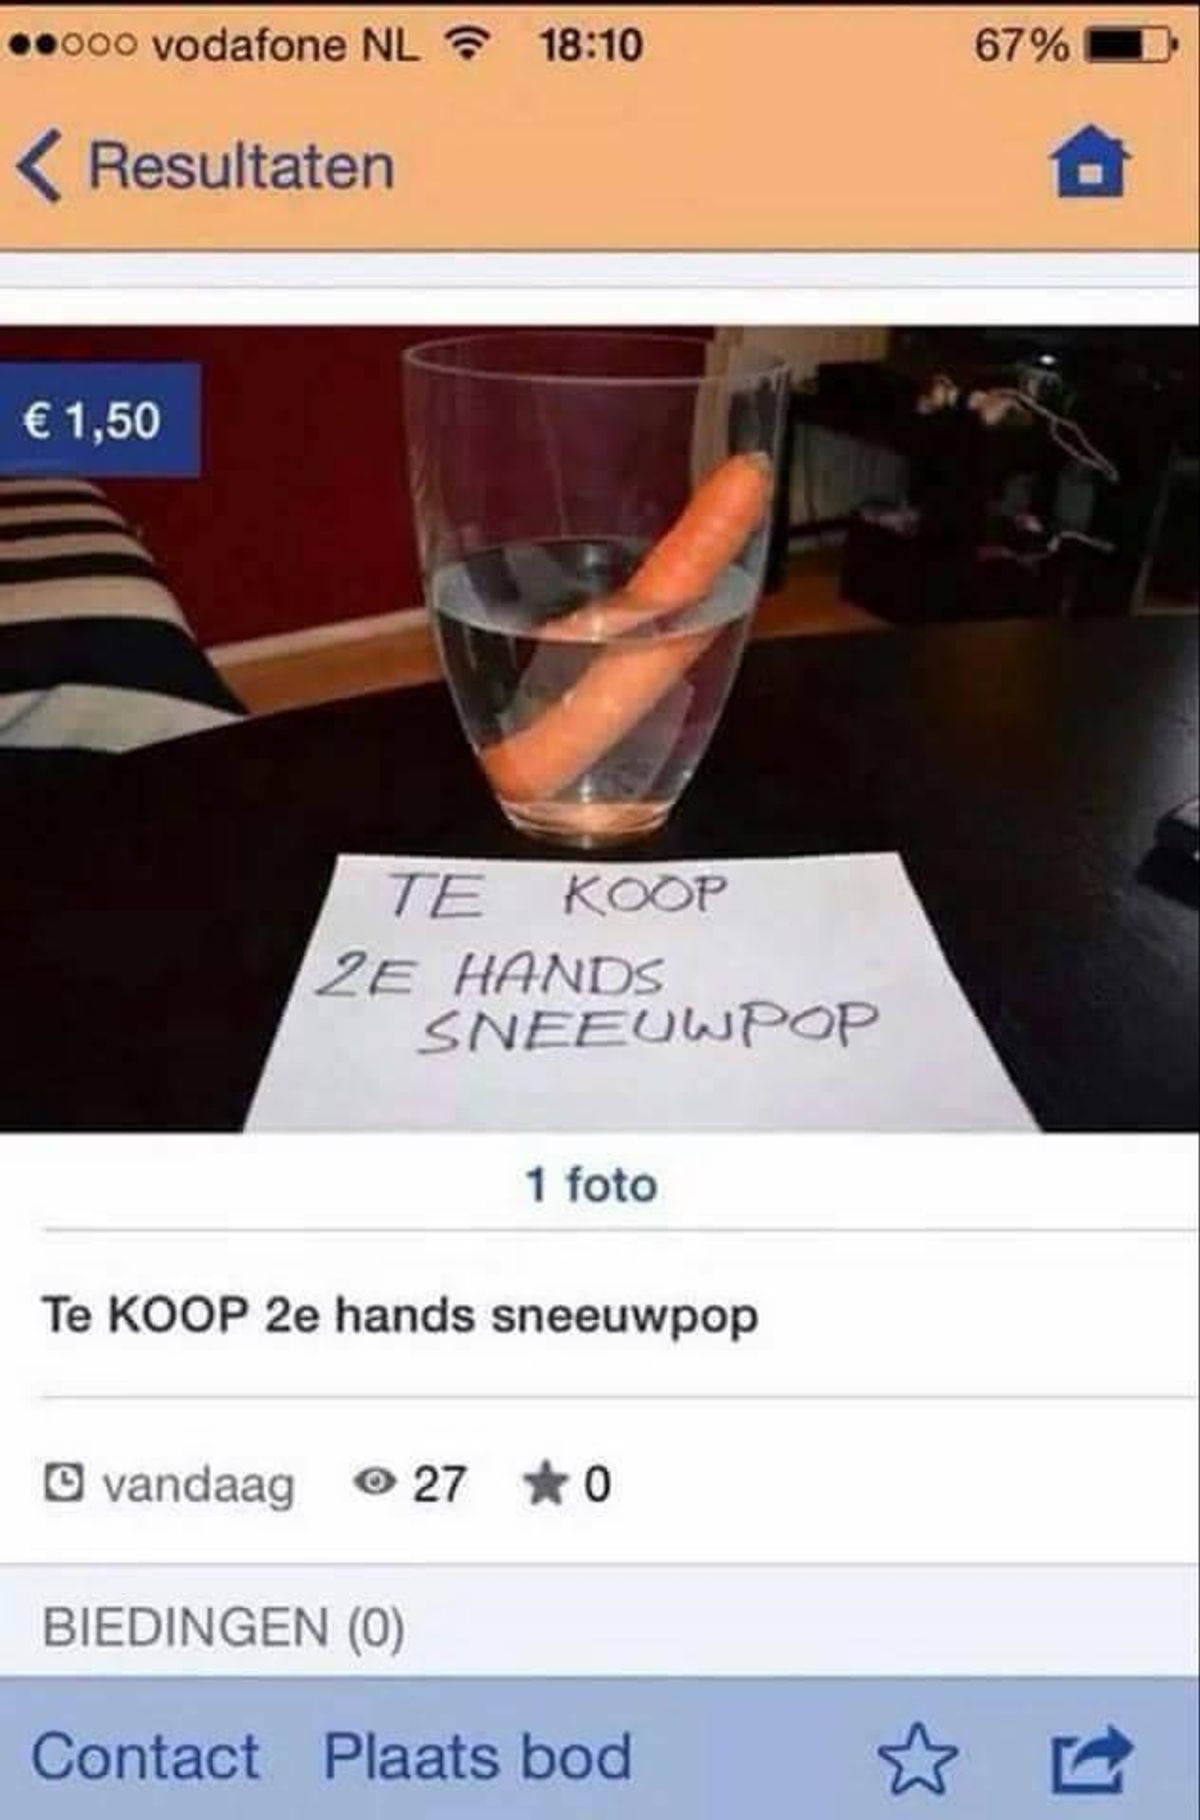The width and height of the screenshot is (1200, 1820).
Task: Tap the clock icon beside vandaag
Action: (x=65, y=1482)
